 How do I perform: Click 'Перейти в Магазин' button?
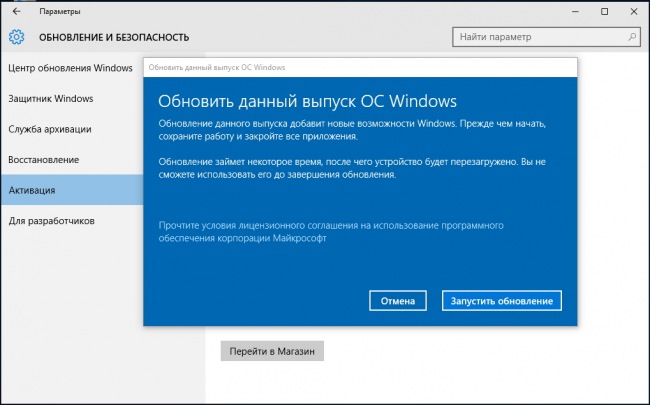pos(272,351)
